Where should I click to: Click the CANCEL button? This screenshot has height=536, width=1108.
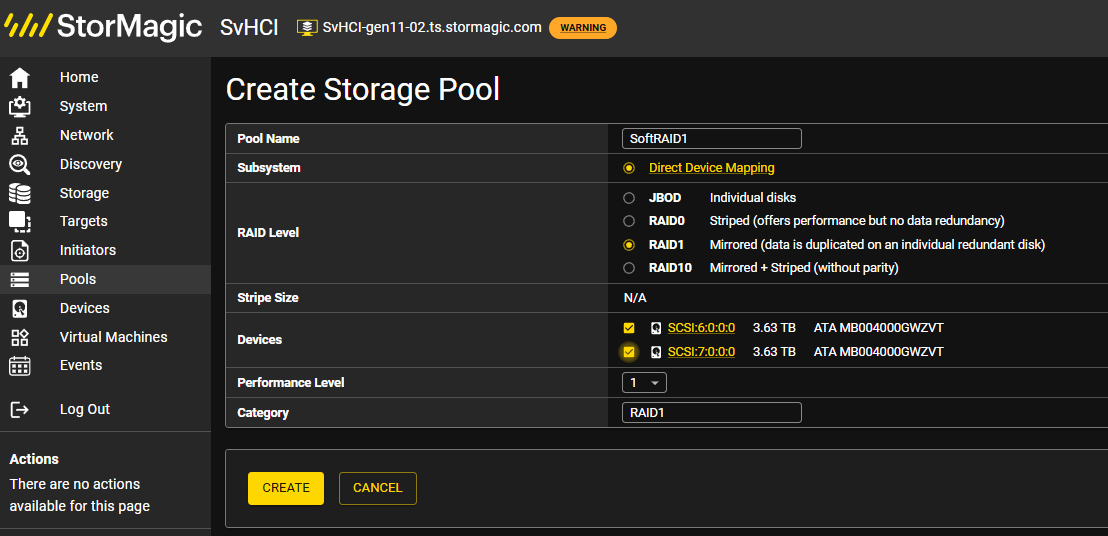tap(378, 488)
